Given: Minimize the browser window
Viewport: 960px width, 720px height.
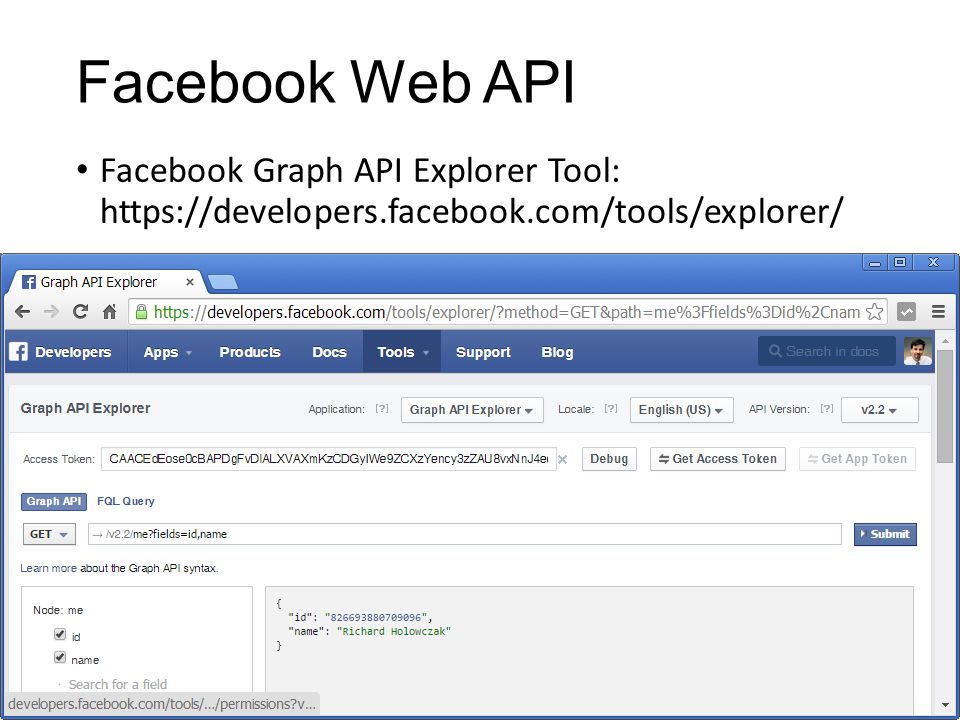Looking at the screenshot, I should tap(875, 262).
